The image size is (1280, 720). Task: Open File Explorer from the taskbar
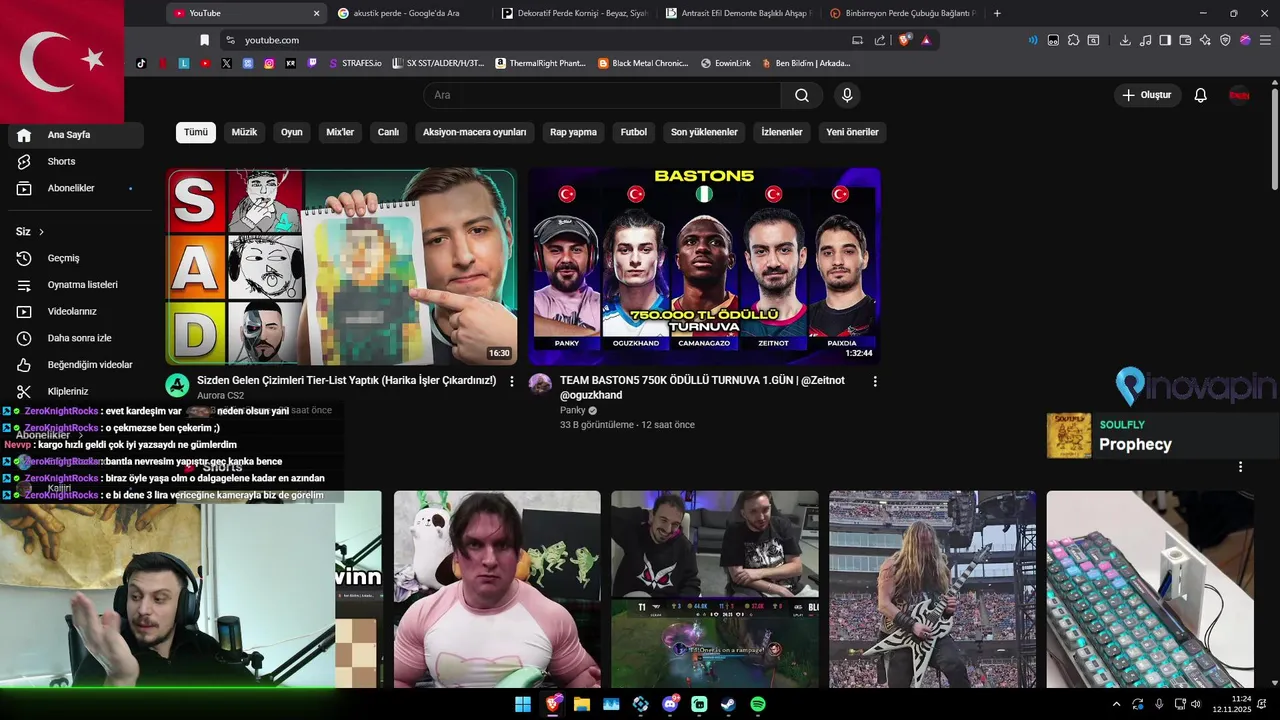(x=581, y=704)
